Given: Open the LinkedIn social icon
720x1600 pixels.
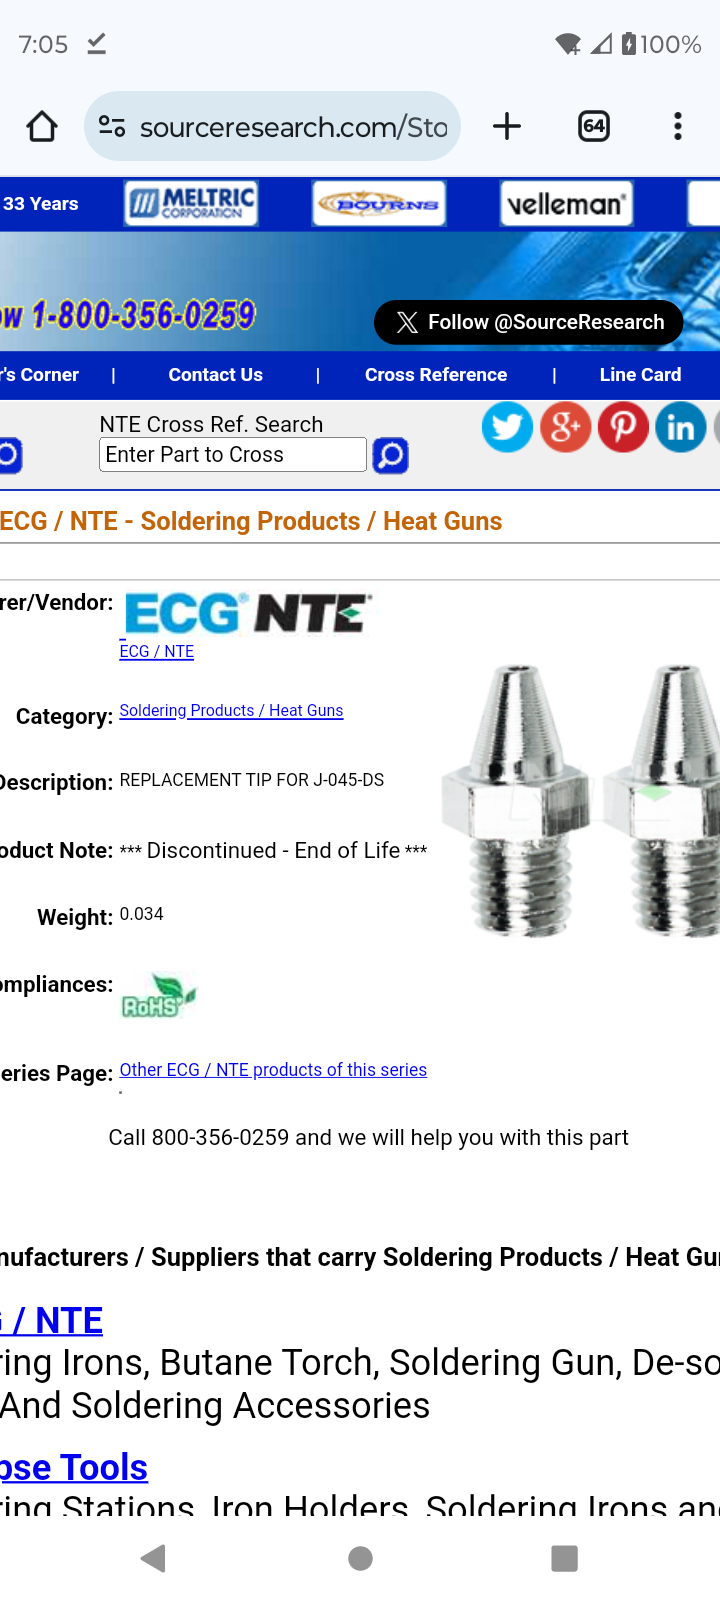Looking at the screenshot, I should (x=681, y=427).
